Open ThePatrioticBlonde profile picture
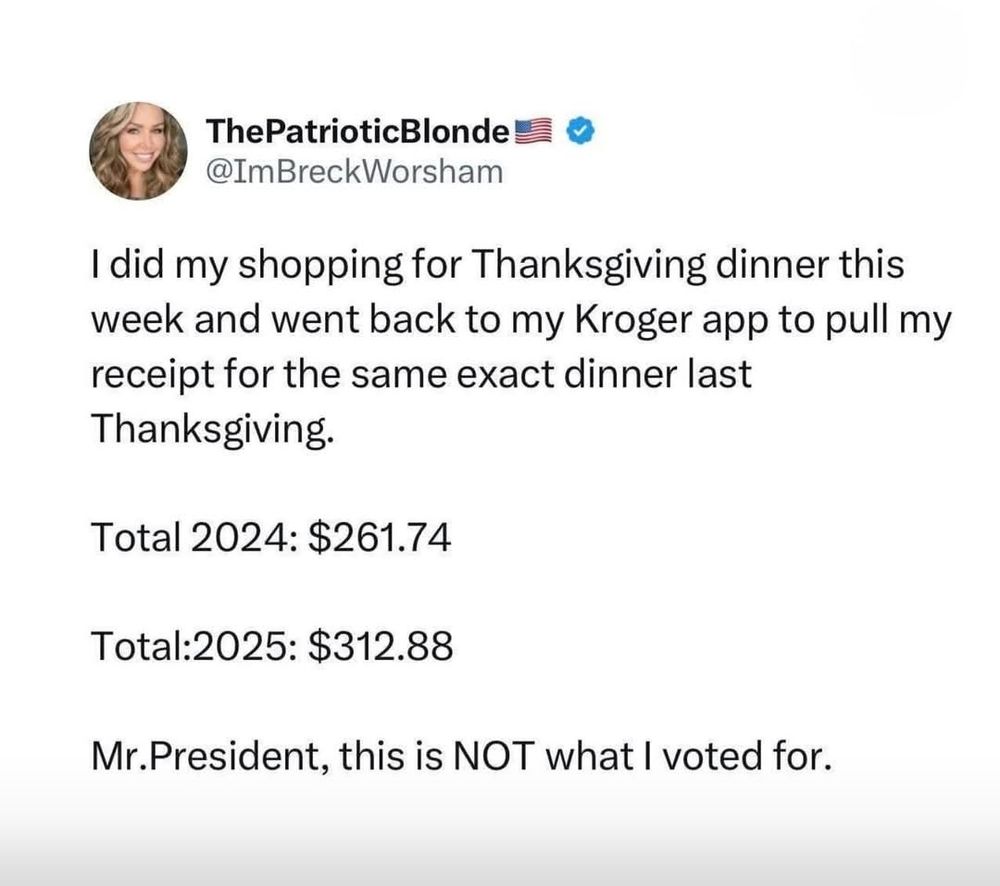Image resolution: width=1000 pixels, height=886 pixels. click(138, 151)
